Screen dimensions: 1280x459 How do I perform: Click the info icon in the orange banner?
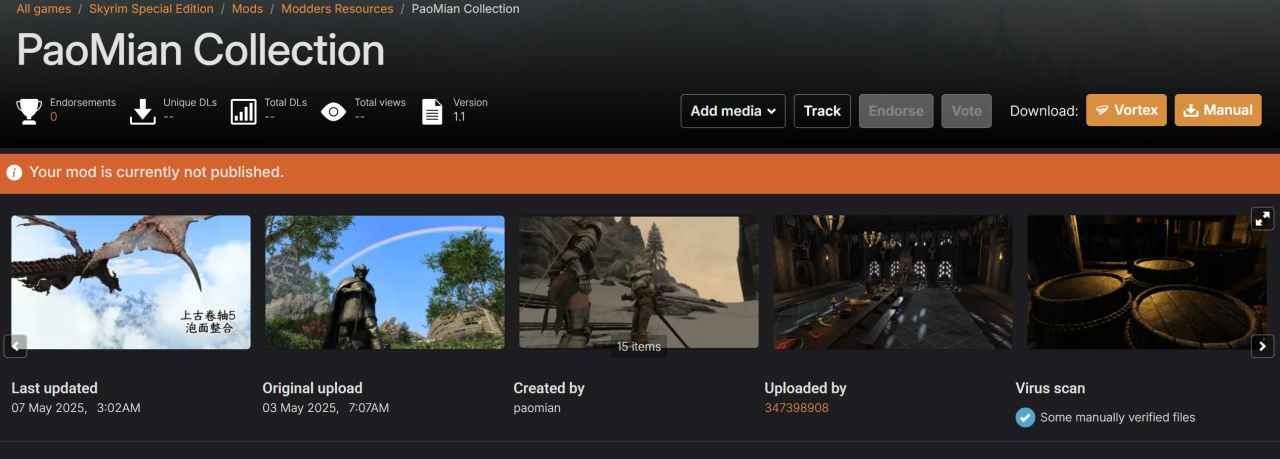point(14,172)
